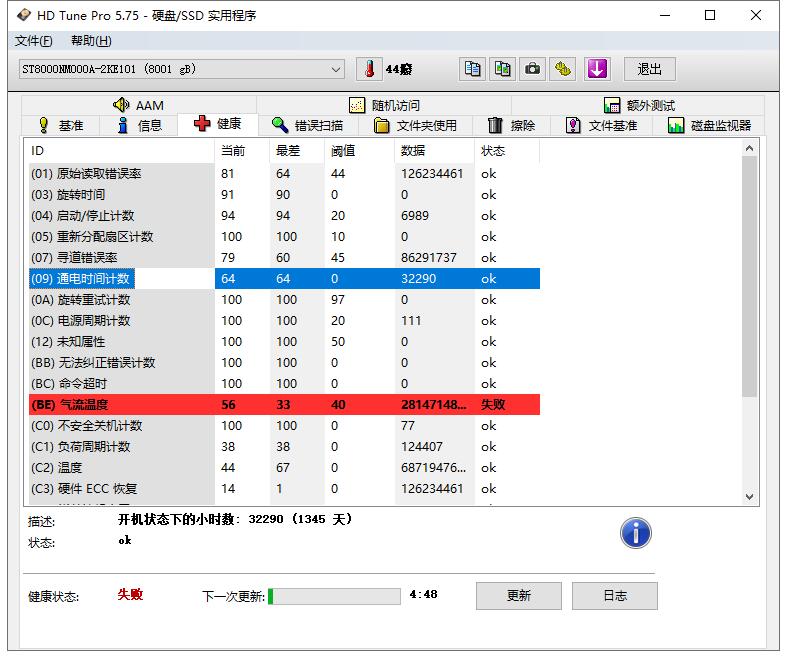Image resolution: width=787 pixels, height=658 pixels.
Task: Select the (0A) 旋转重试计数 row
Action: 284,300
